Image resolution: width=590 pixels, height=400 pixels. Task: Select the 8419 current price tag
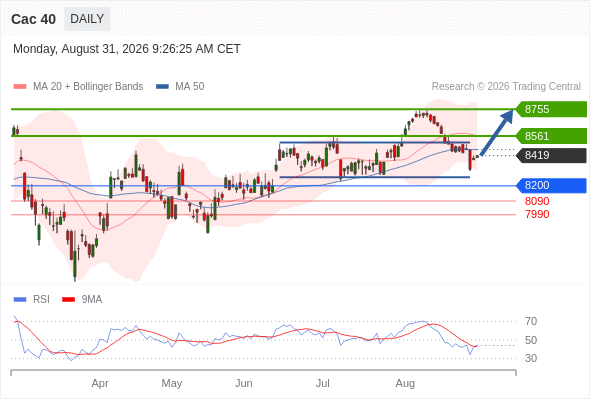click(551, 155)
